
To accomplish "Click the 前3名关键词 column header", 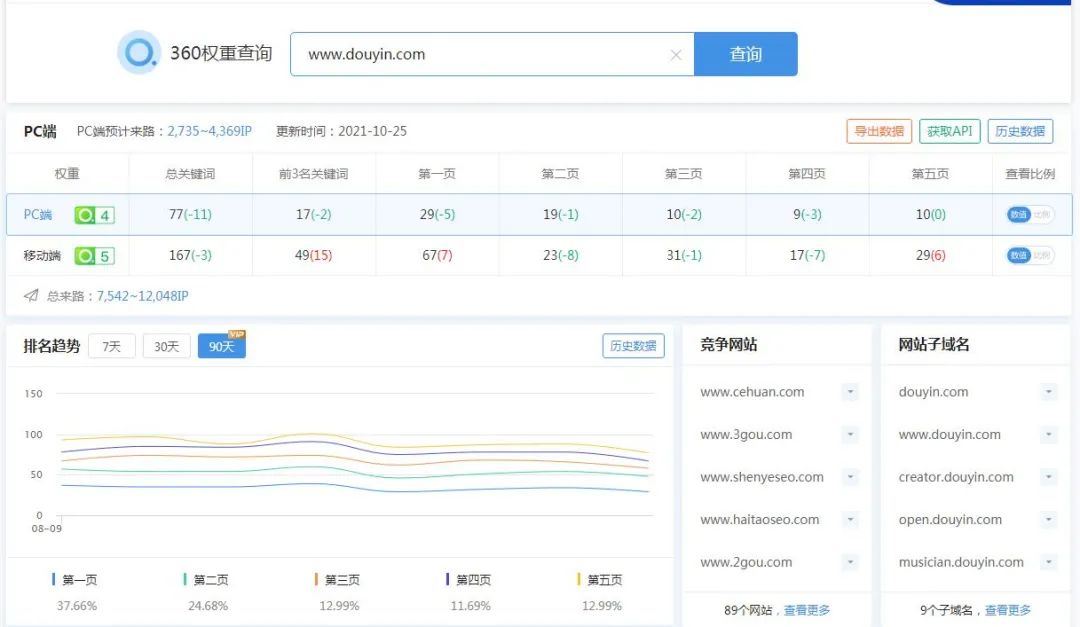I will pyautogui.click(x=313, y=174).
